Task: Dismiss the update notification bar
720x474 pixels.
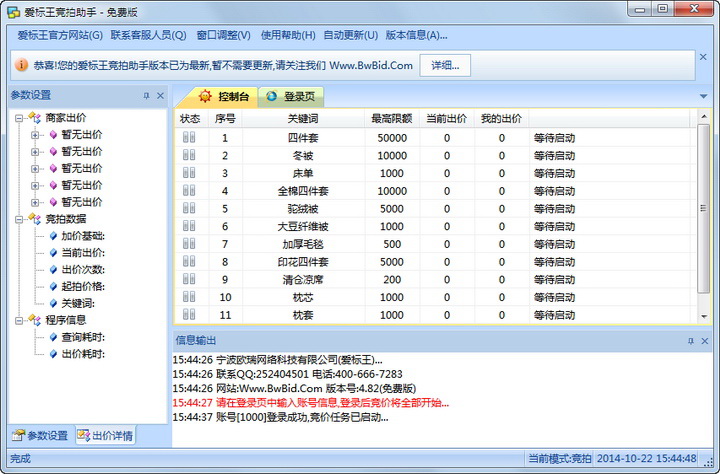Action: coord(703,57)
